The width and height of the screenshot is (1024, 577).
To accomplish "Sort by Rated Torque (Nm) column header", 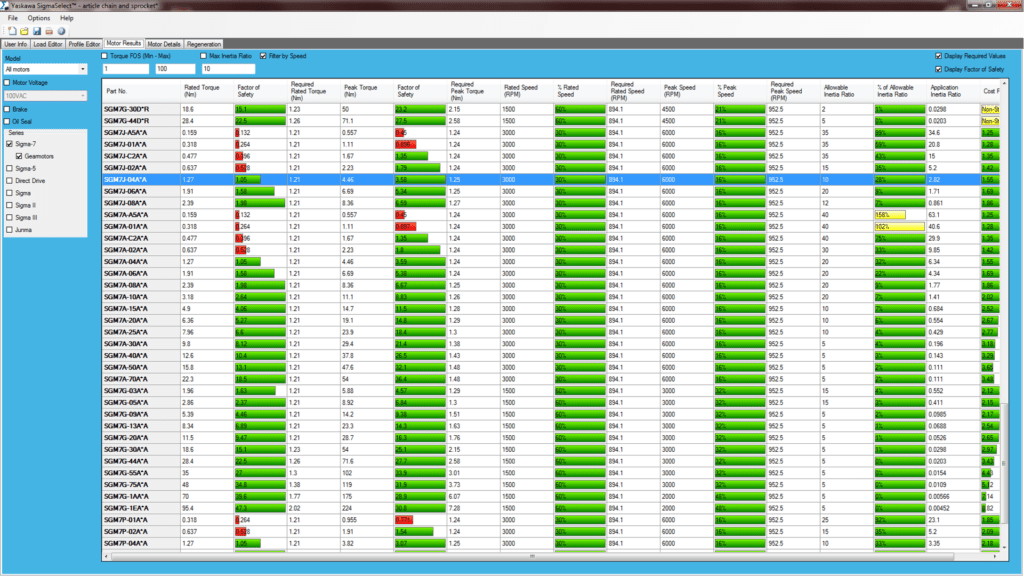I will [207, 91].
